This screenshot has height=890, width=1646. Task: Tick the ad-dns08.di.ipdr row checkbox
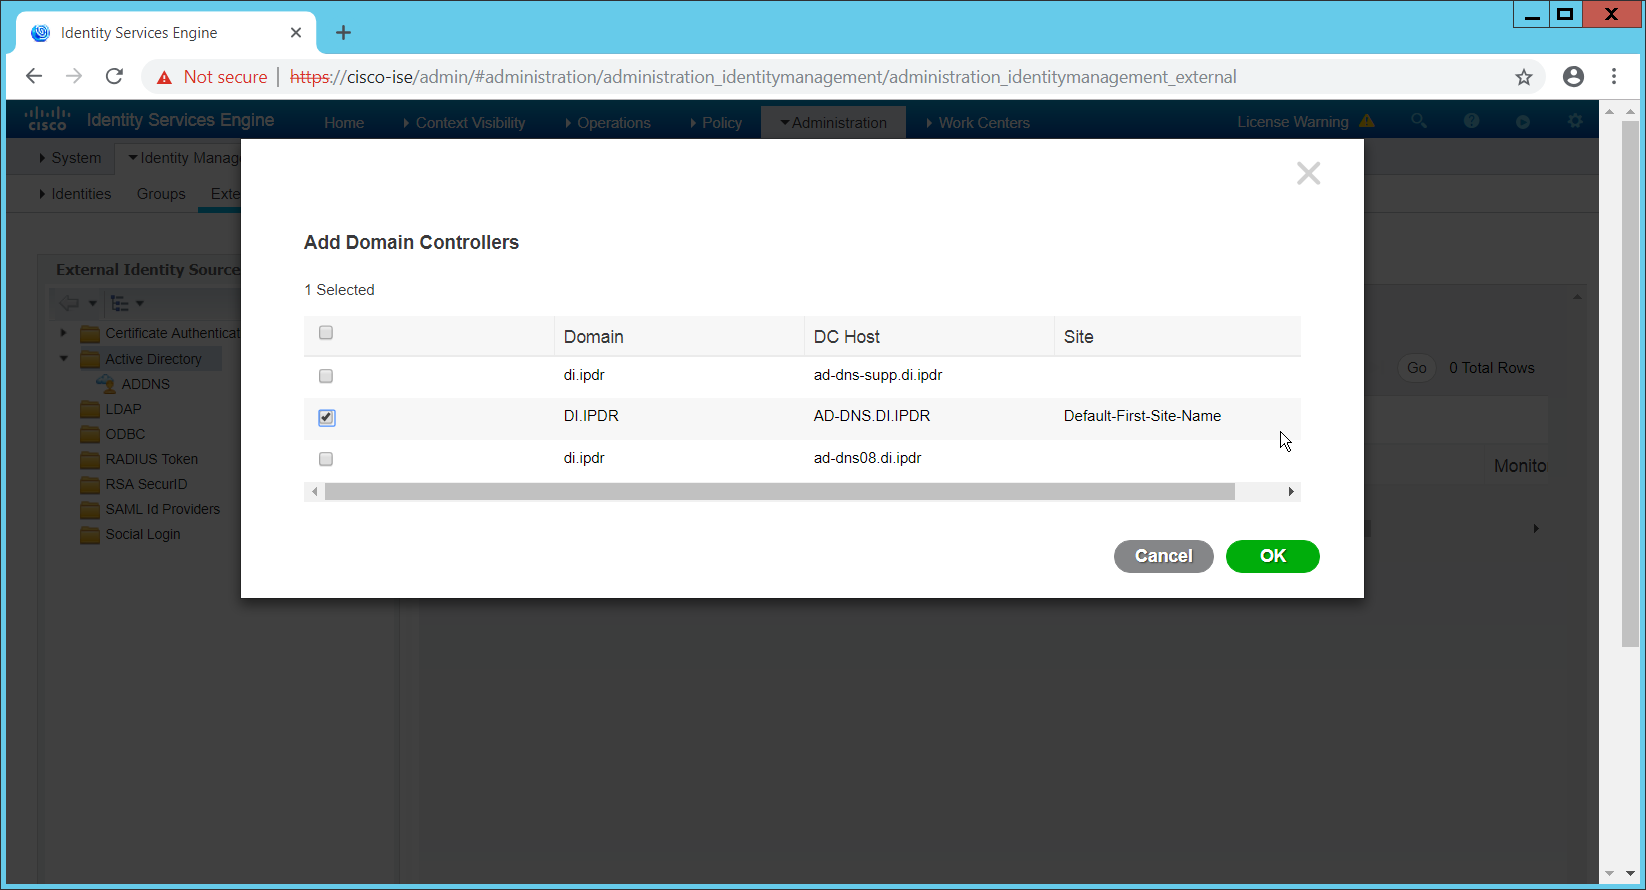326,459
